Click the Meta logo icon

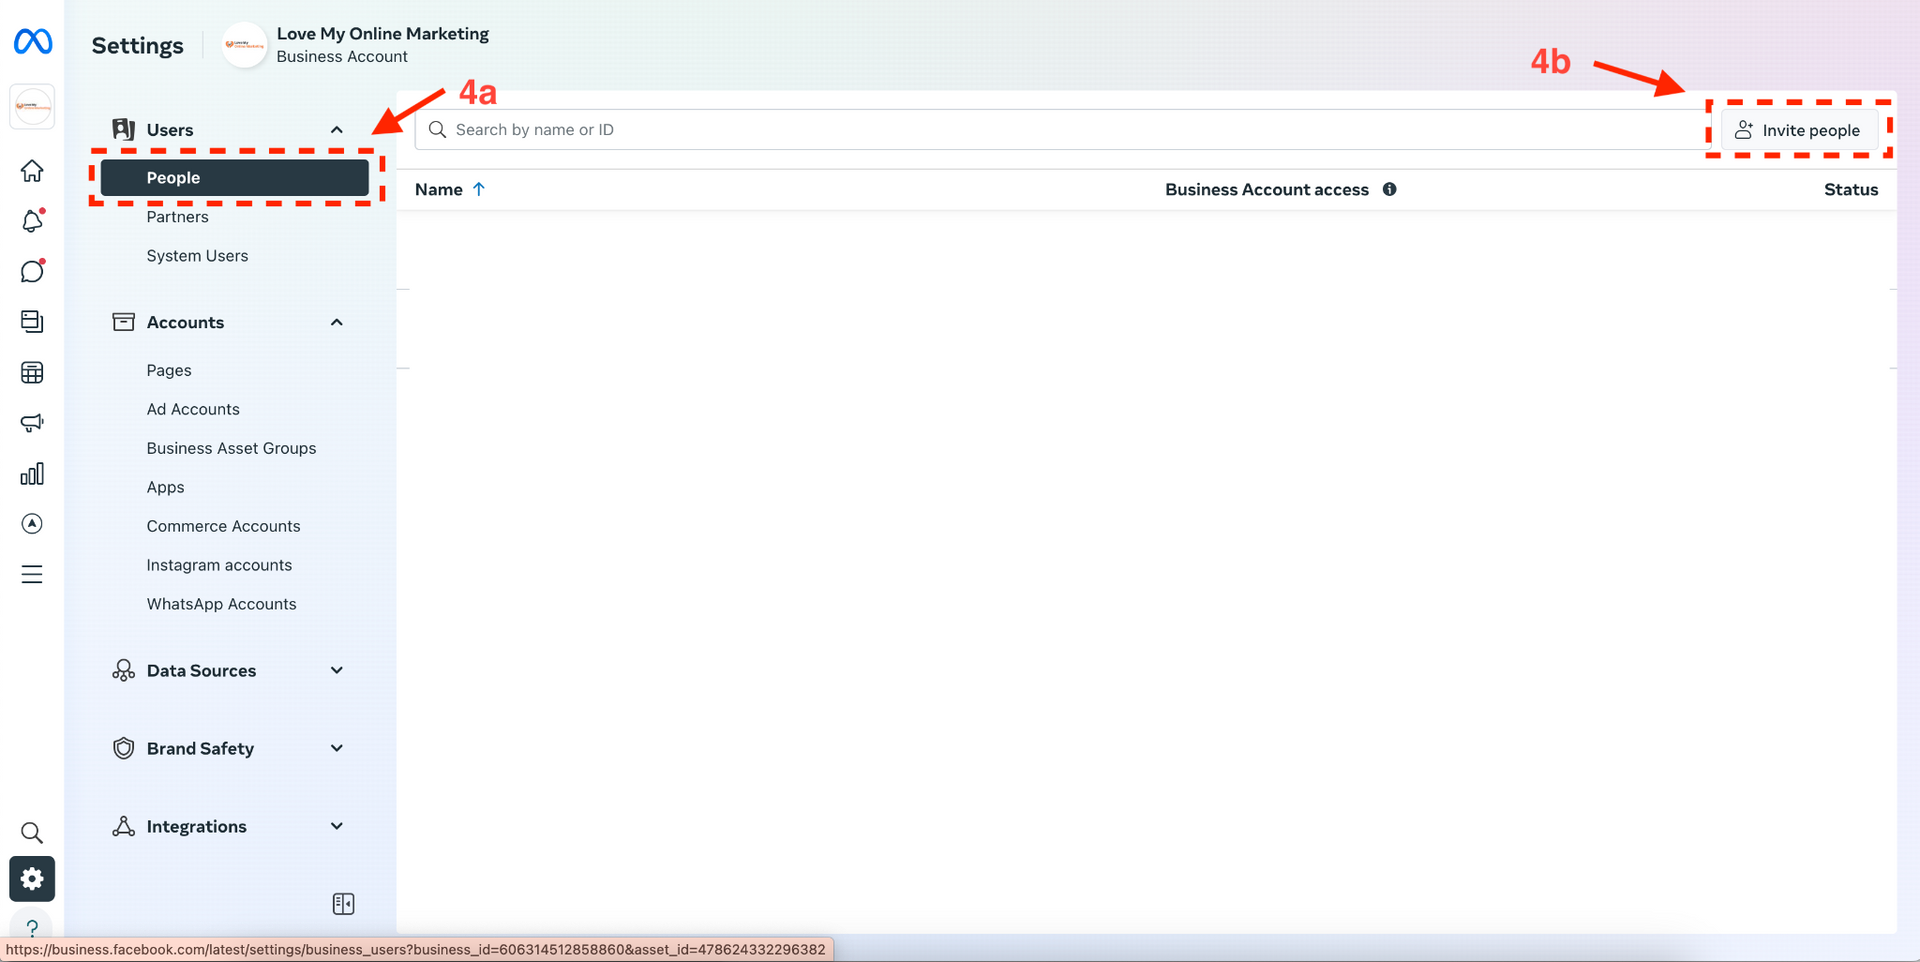[33, 41]
